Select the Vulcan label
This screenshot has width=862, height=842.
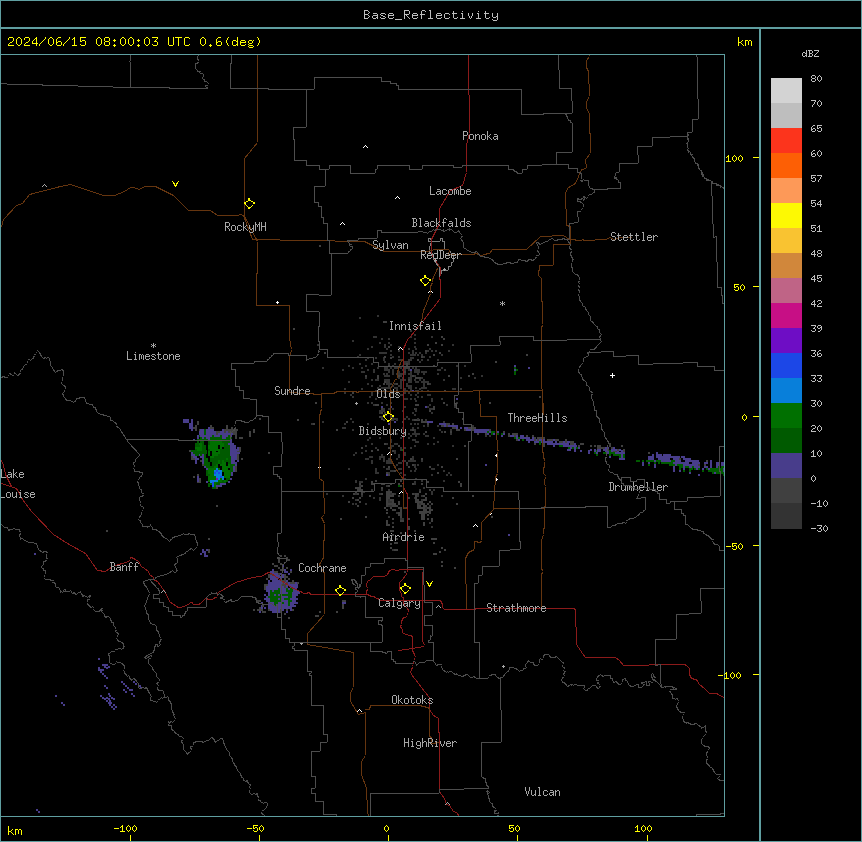[543, 792]
